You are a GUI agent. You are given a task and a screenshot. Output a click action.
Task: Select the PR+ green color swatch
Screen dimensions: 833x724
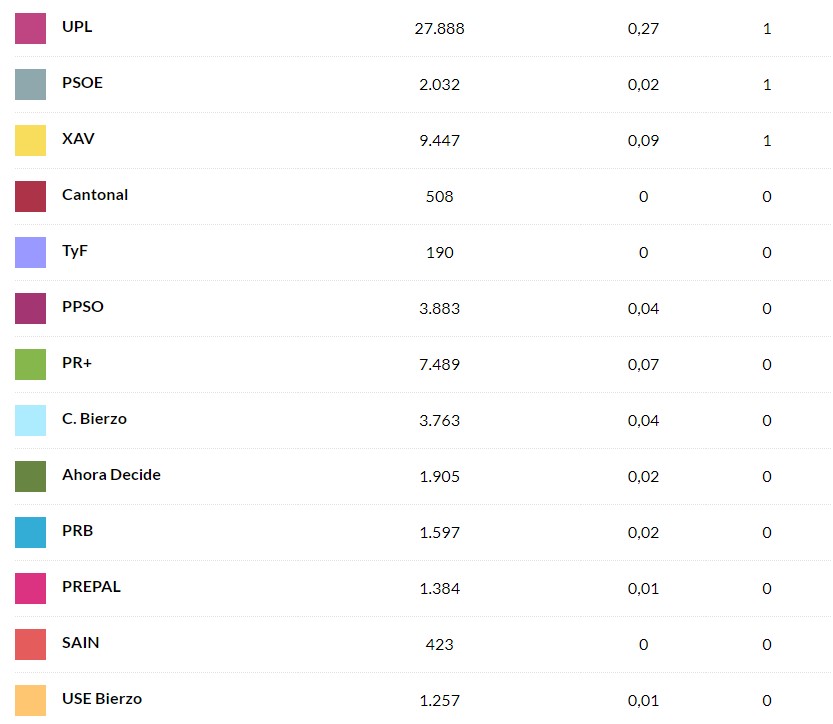(31, 364)
